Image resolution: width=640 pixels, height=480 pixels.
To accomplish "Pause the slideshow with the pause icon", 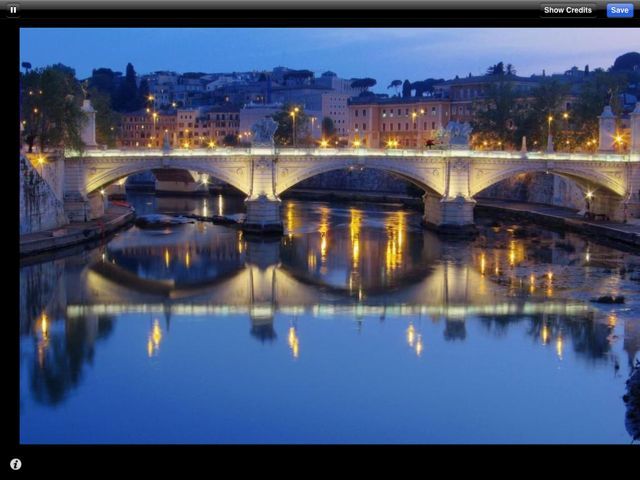I will tap(13, 10).
